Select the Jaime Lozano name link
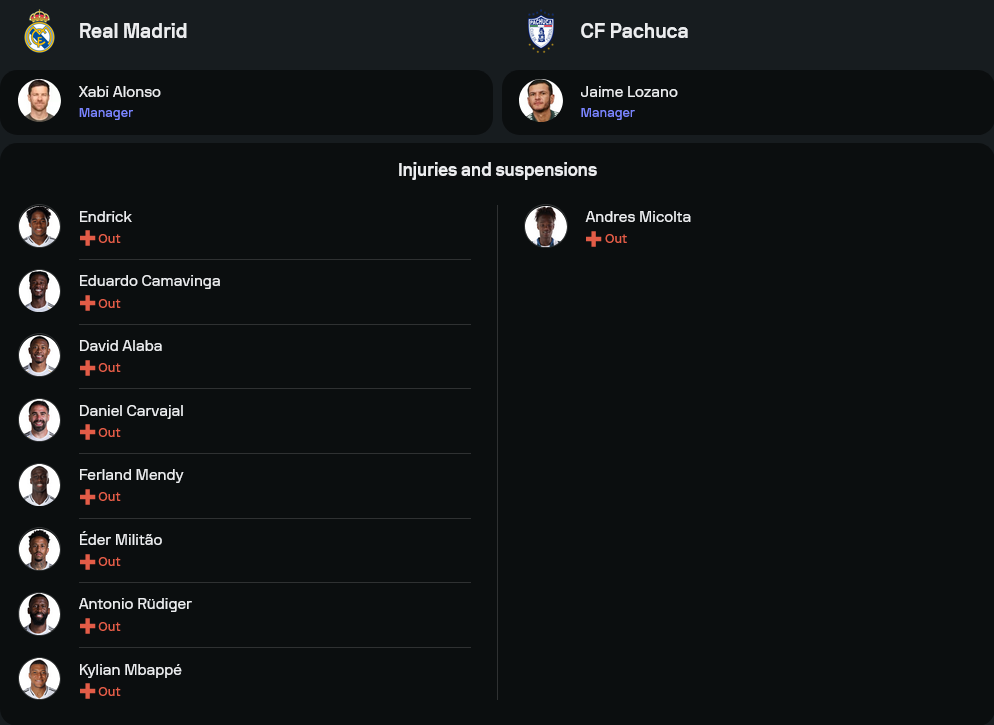994x725 pixels. tap(629, 92)
